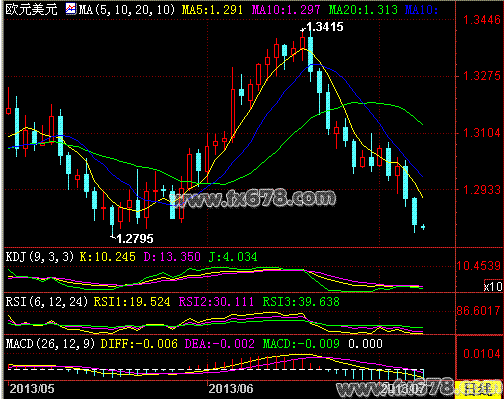
Task: Select the D:13.350 value
Action: click(172, 257)
